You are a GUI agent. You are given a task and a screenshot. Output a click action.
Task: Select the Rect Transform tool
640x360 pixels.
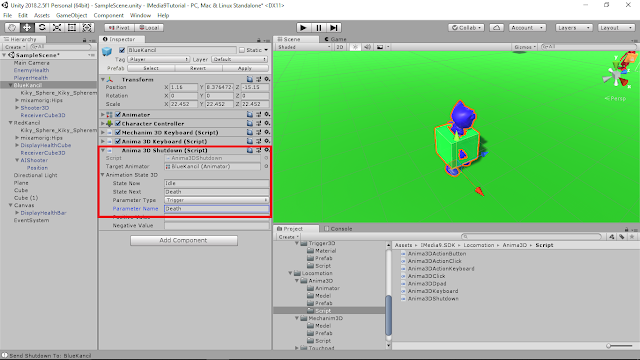pyautogui.click(x=72, y=27)
